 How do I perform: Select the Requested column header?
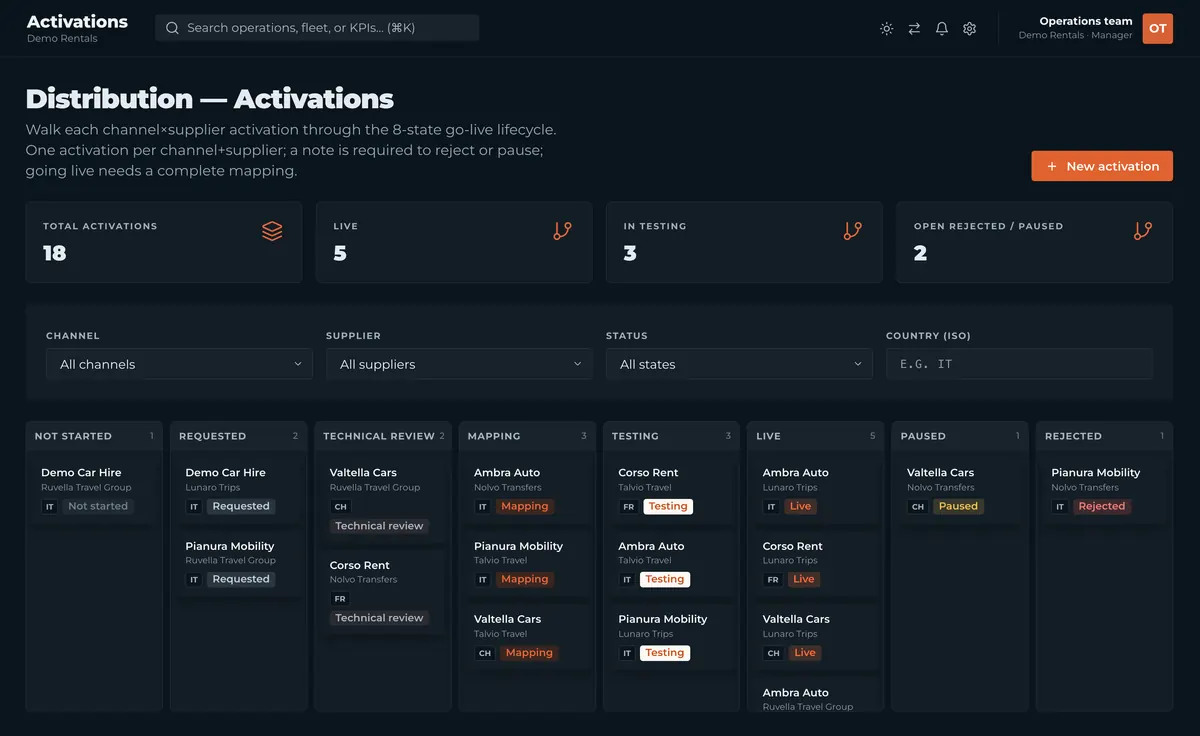[238, 436]
